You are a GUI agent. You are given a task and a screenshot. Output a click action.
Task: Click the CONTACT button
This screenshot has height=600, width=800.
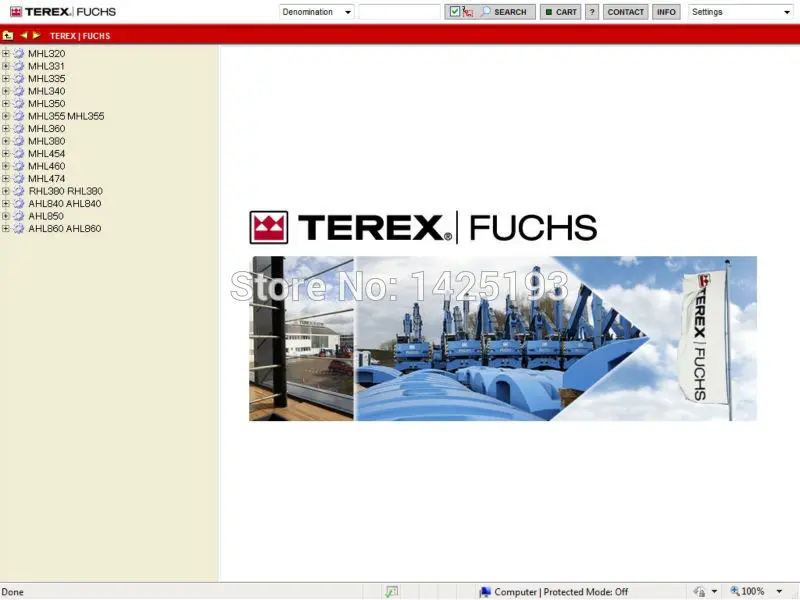pos(625,12)
